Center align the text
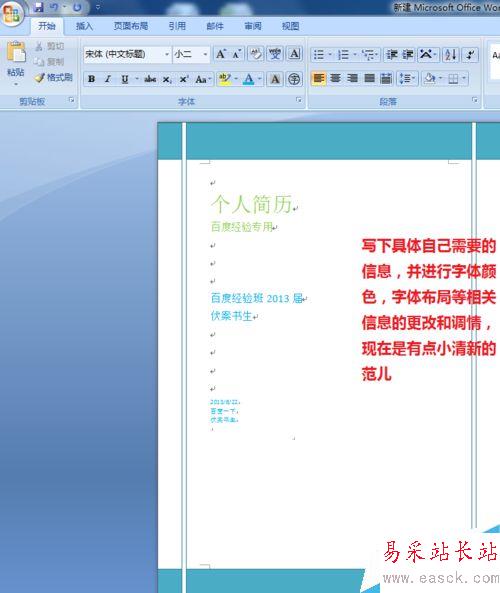 335,78
